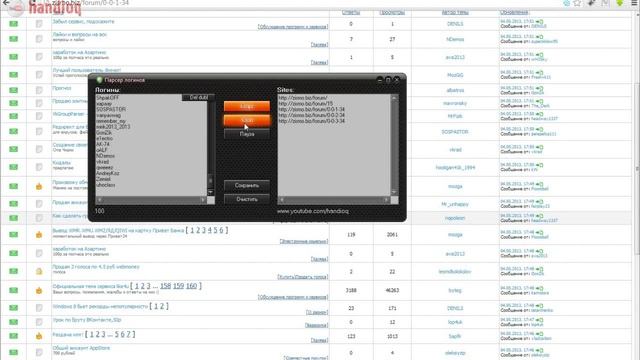The width and height of the screenshot is (640, 360).
Task: Open page 7 of 'Раздача' topic
Action: pyautogui.click(x=128, y=334)
